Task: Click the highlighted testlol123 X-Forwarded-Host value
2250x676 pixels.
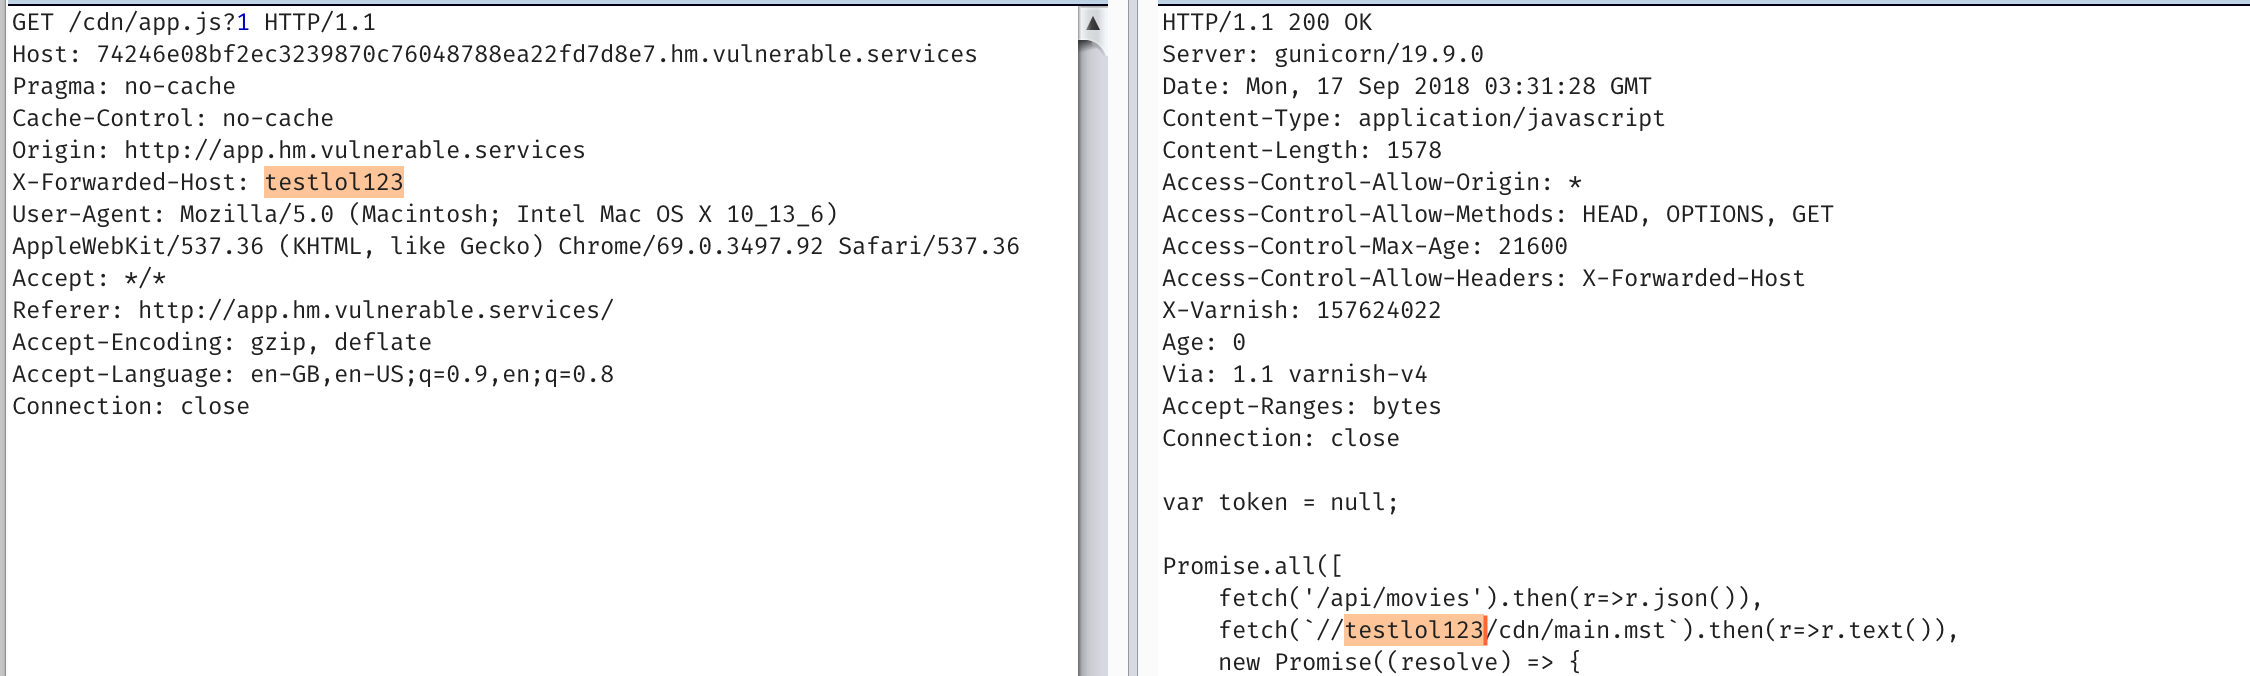Action: click(334, 182)
